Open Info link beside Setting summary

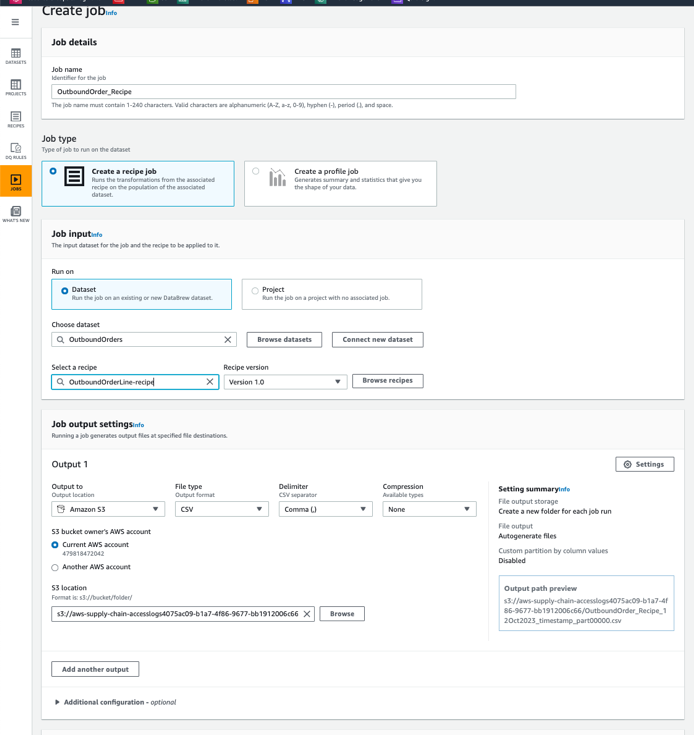click(x=564, y=489)
